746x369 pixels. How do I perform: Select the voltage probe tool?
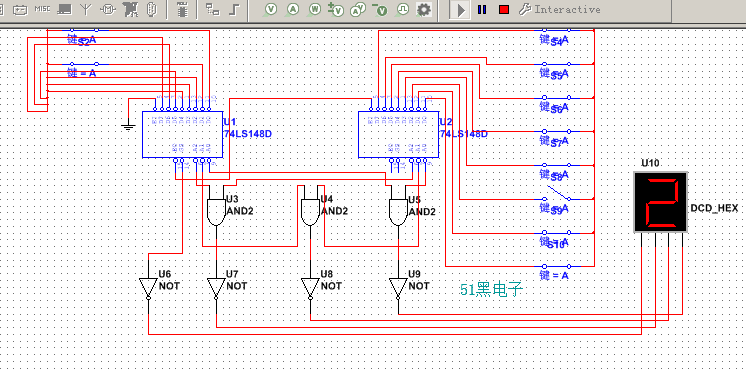271,9
